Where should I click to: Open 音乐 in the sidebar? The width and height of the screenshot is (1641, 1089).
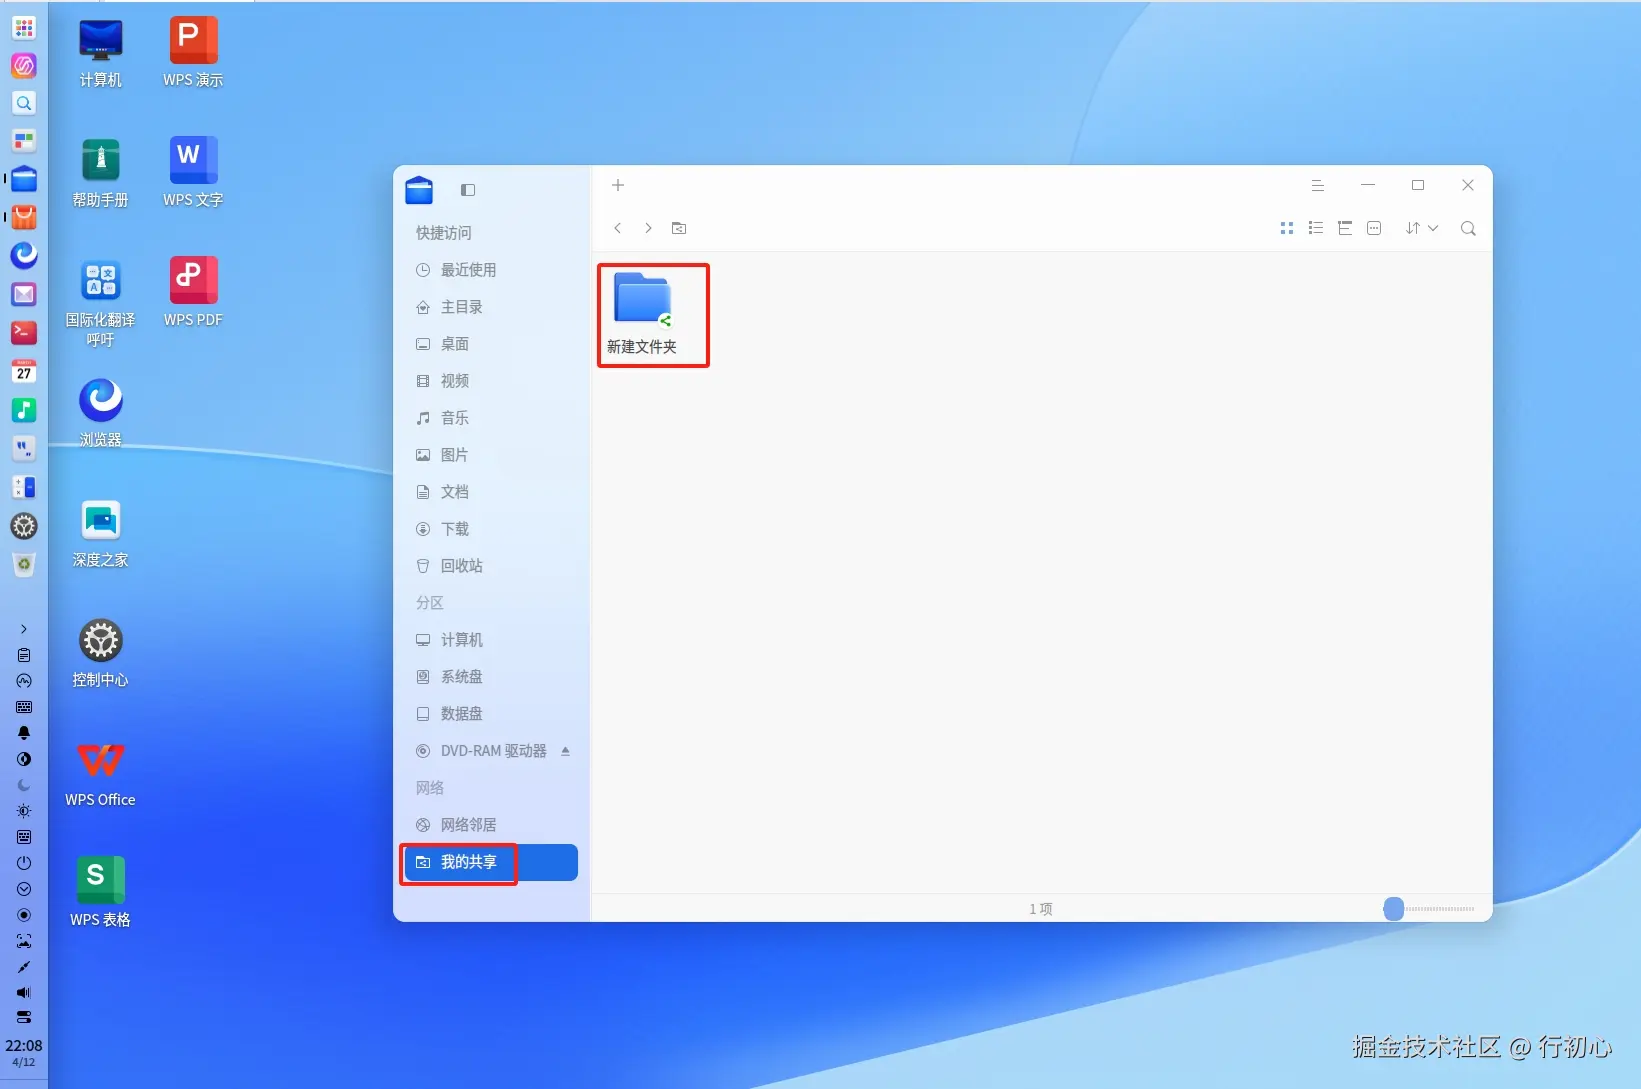click(491, 418)
